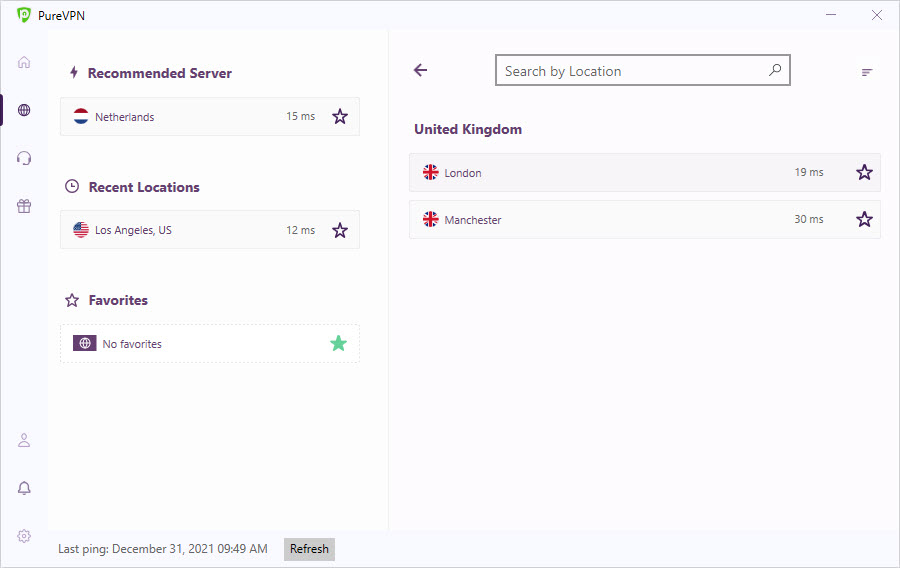Focus the Search by Location field

643,70
